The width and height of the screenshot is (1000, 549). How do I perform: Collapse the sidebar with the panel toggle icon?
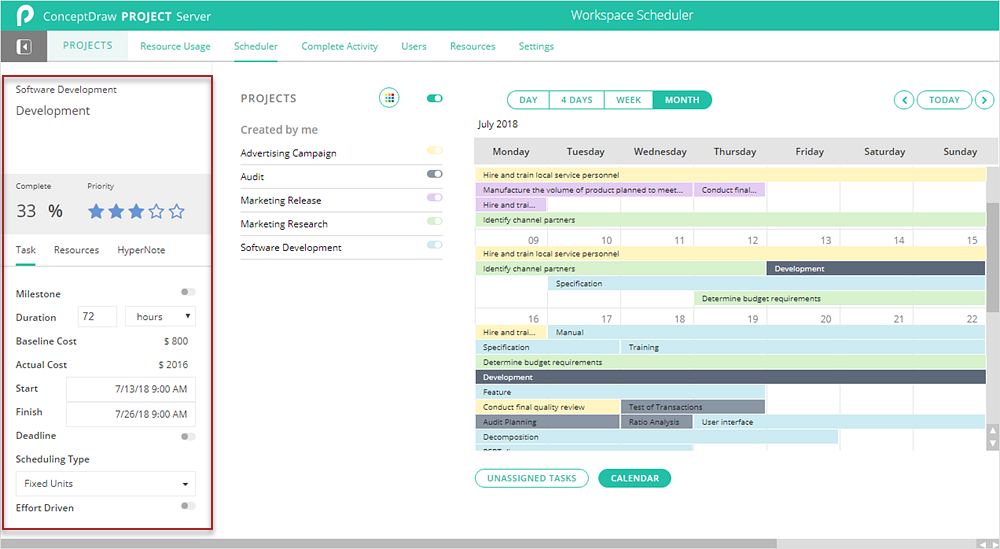tap(24, 47)
